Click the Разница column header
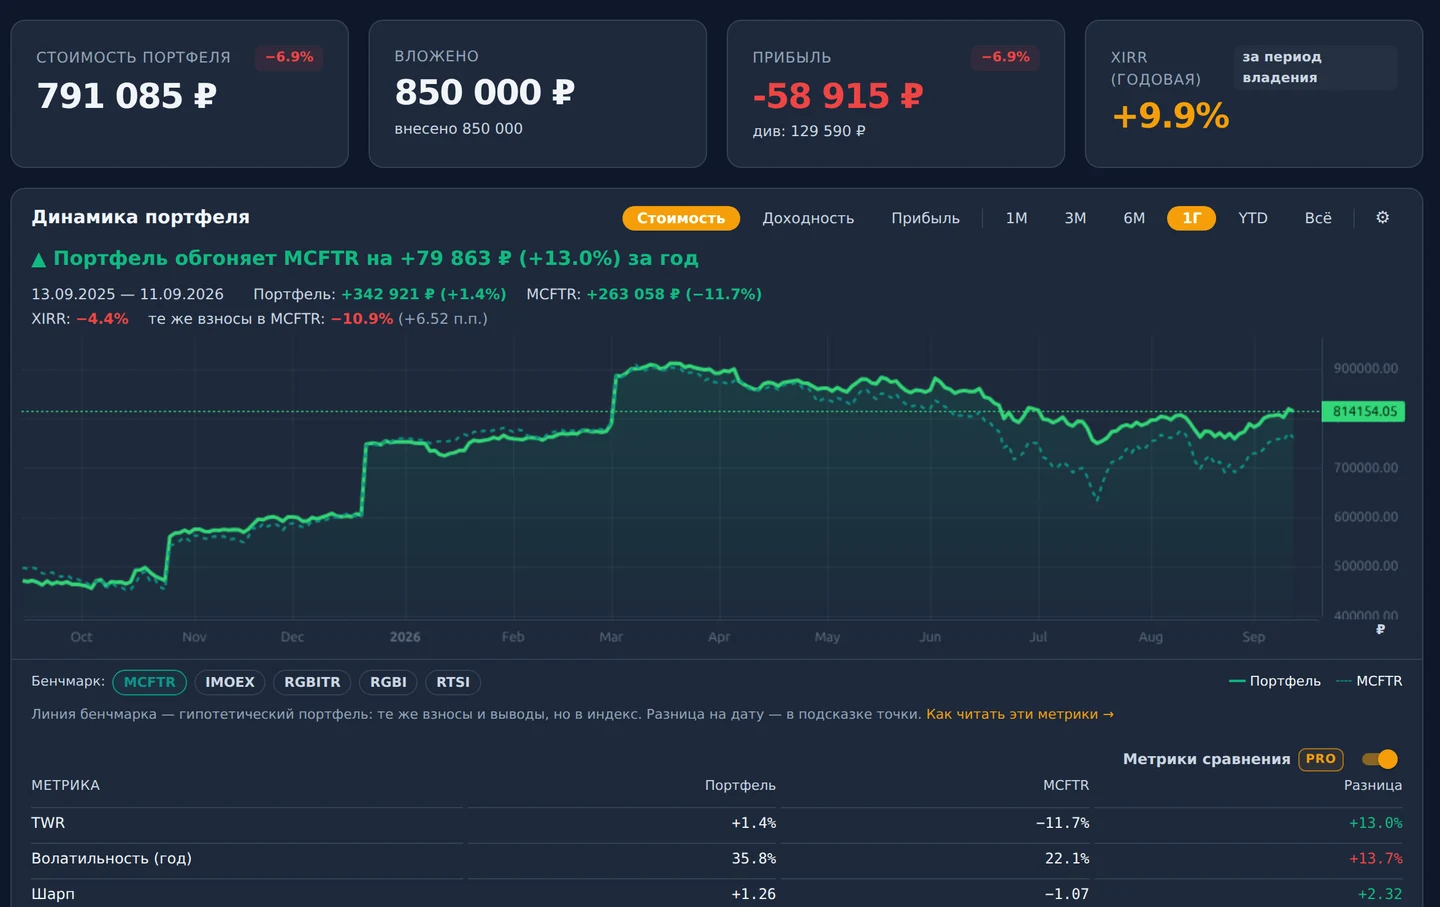The width and height of the screenshot is (1440, 907). [1372, 785]
